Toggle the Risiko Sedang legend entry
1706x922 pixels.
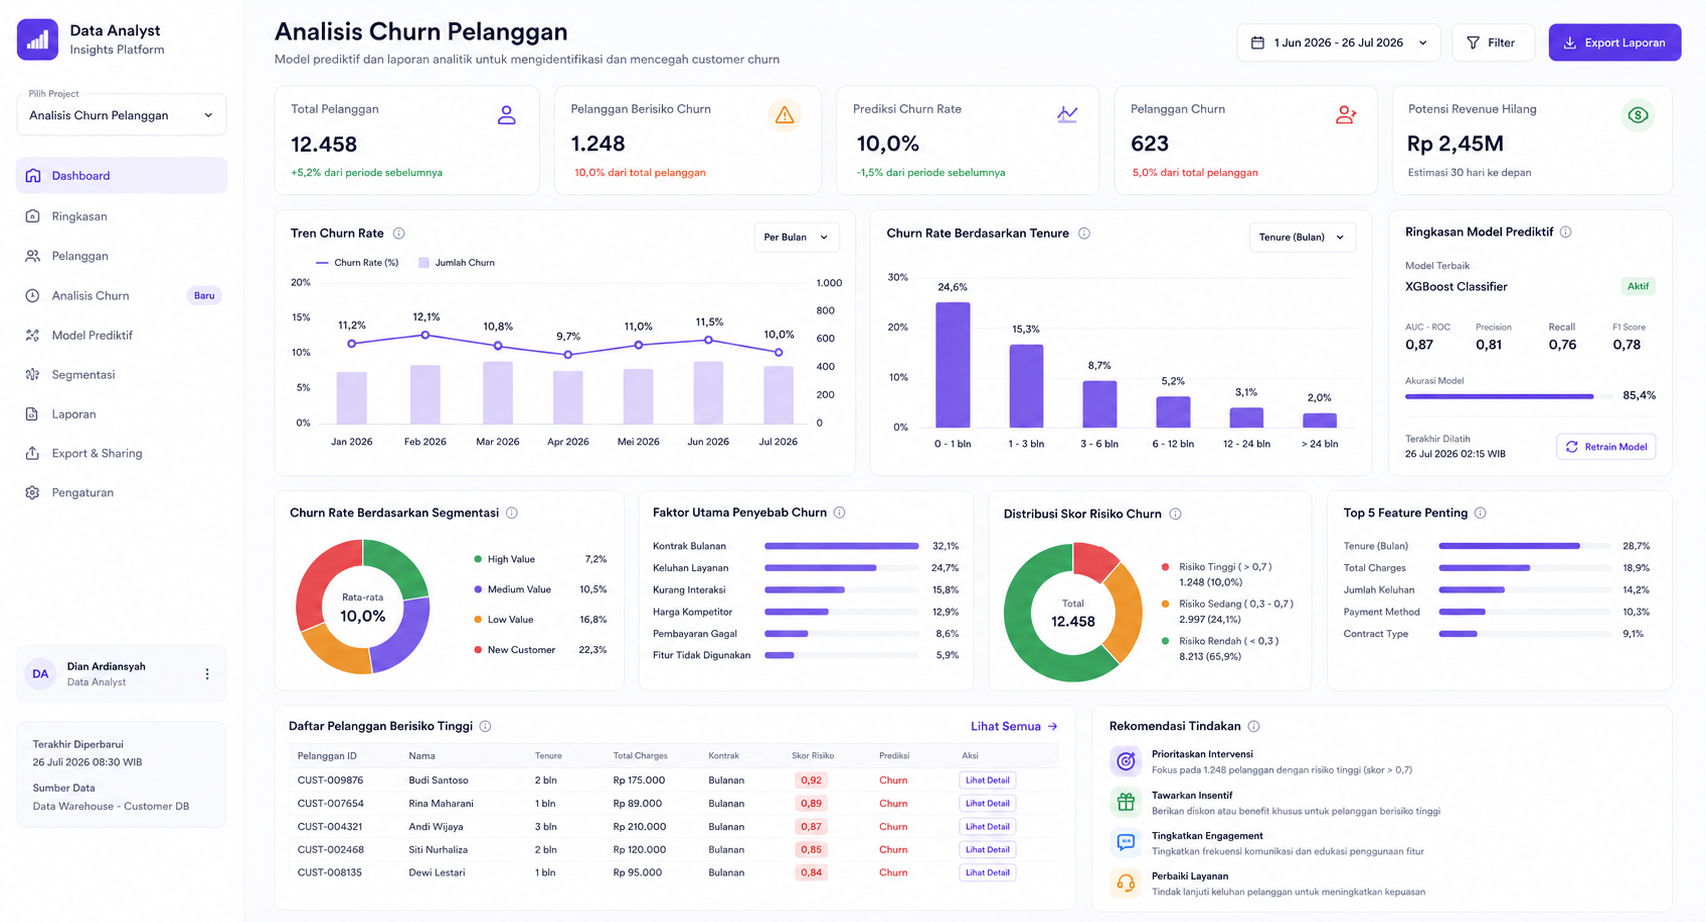point(1227,611)
